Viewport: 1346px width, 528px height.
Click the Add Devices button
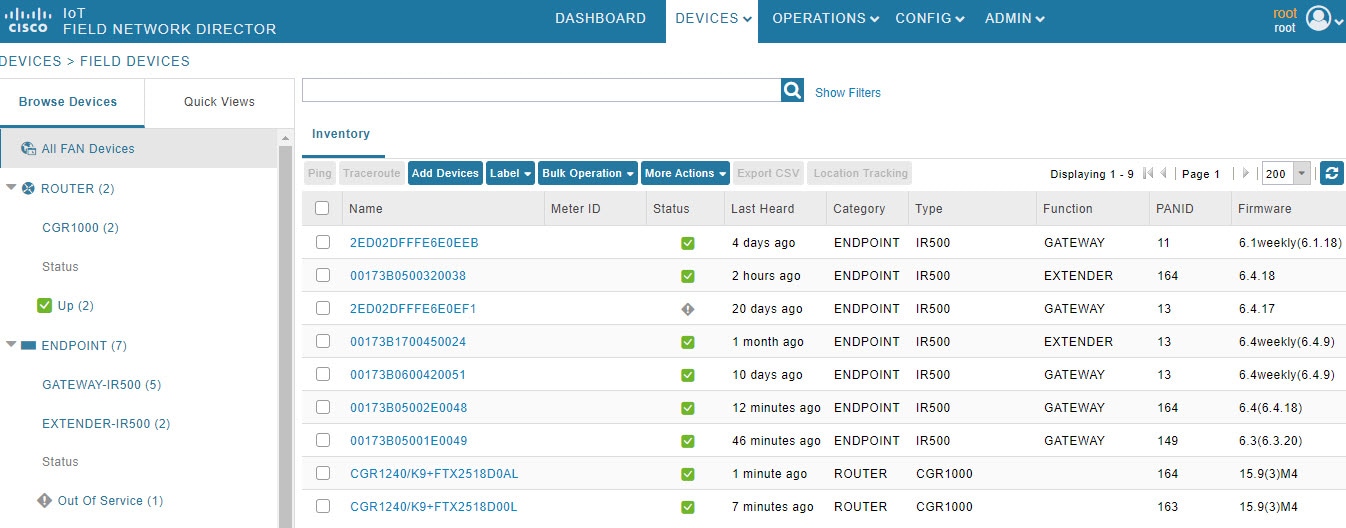[x=445, y=173]
